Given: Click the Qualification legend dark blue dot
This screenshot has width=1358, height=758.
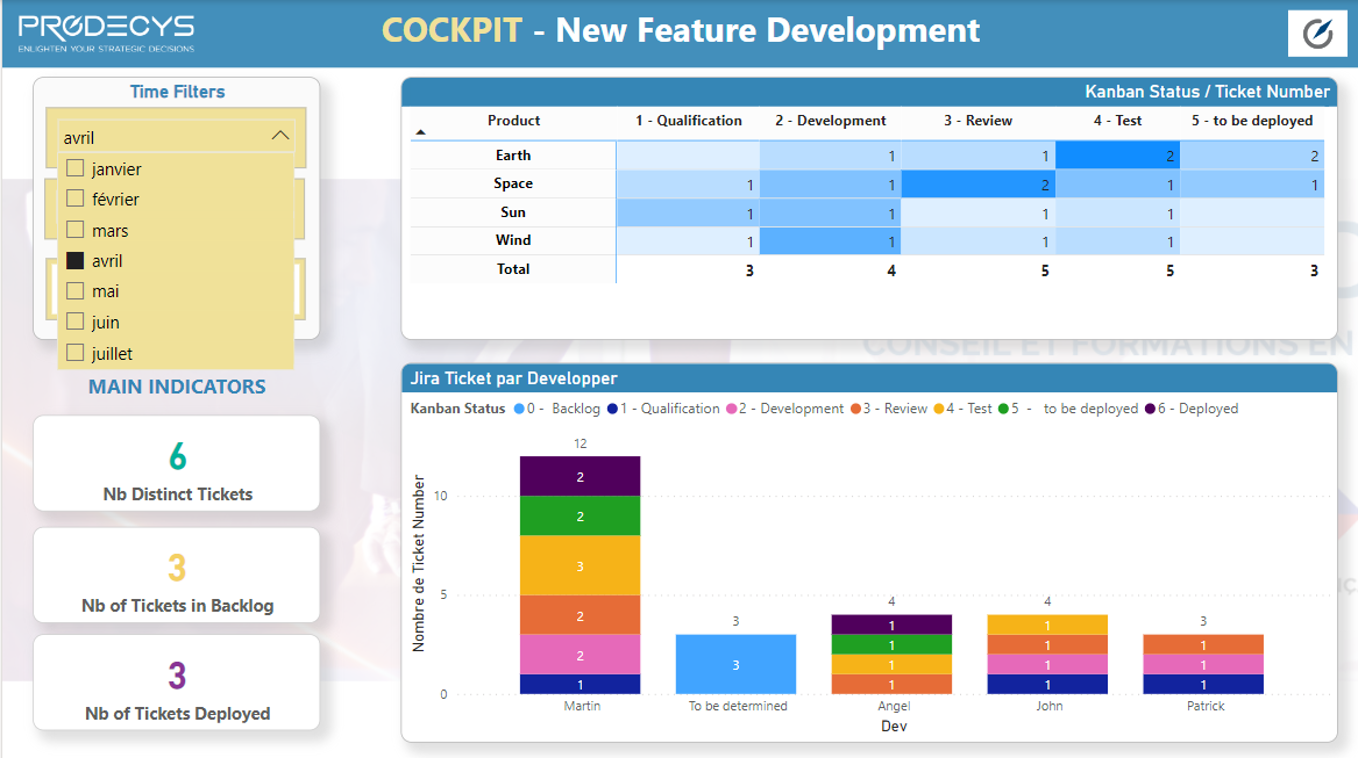Looking at the screenshot, I should (613, 409).
